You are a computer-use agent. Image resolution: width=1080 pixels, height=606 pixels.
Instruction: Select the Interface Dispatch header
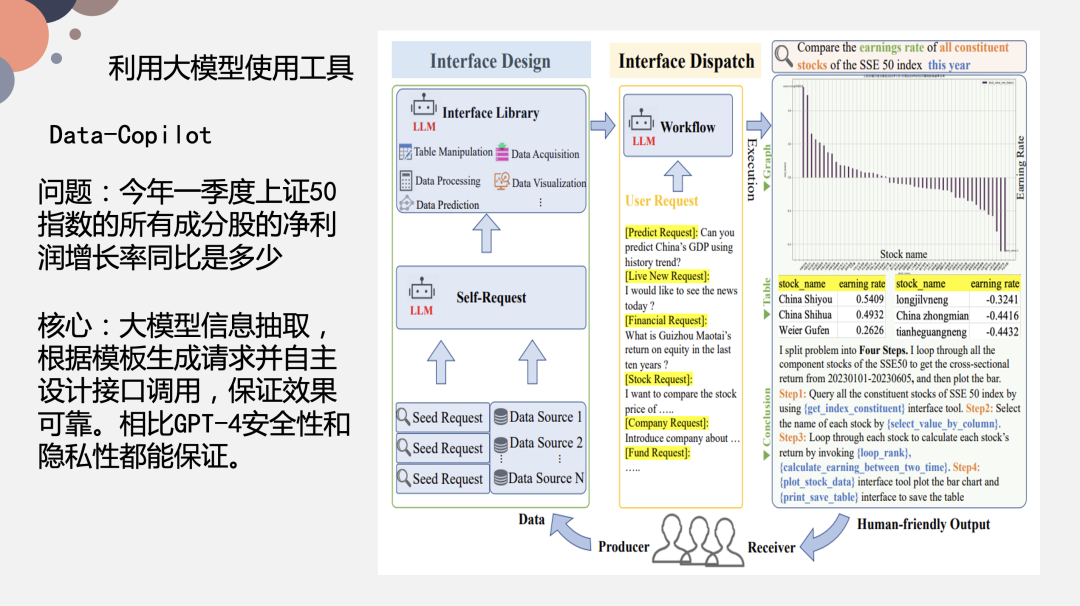point(685,62)
